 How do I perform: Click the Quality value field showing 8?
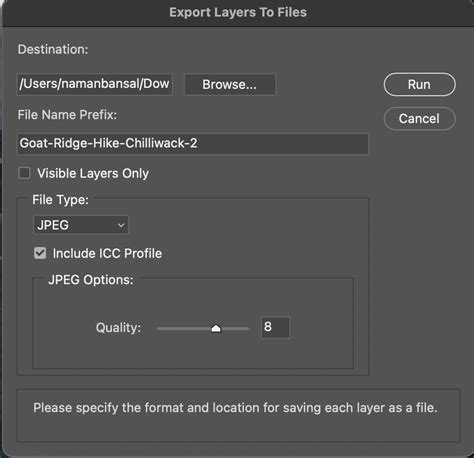pos(275,327)
